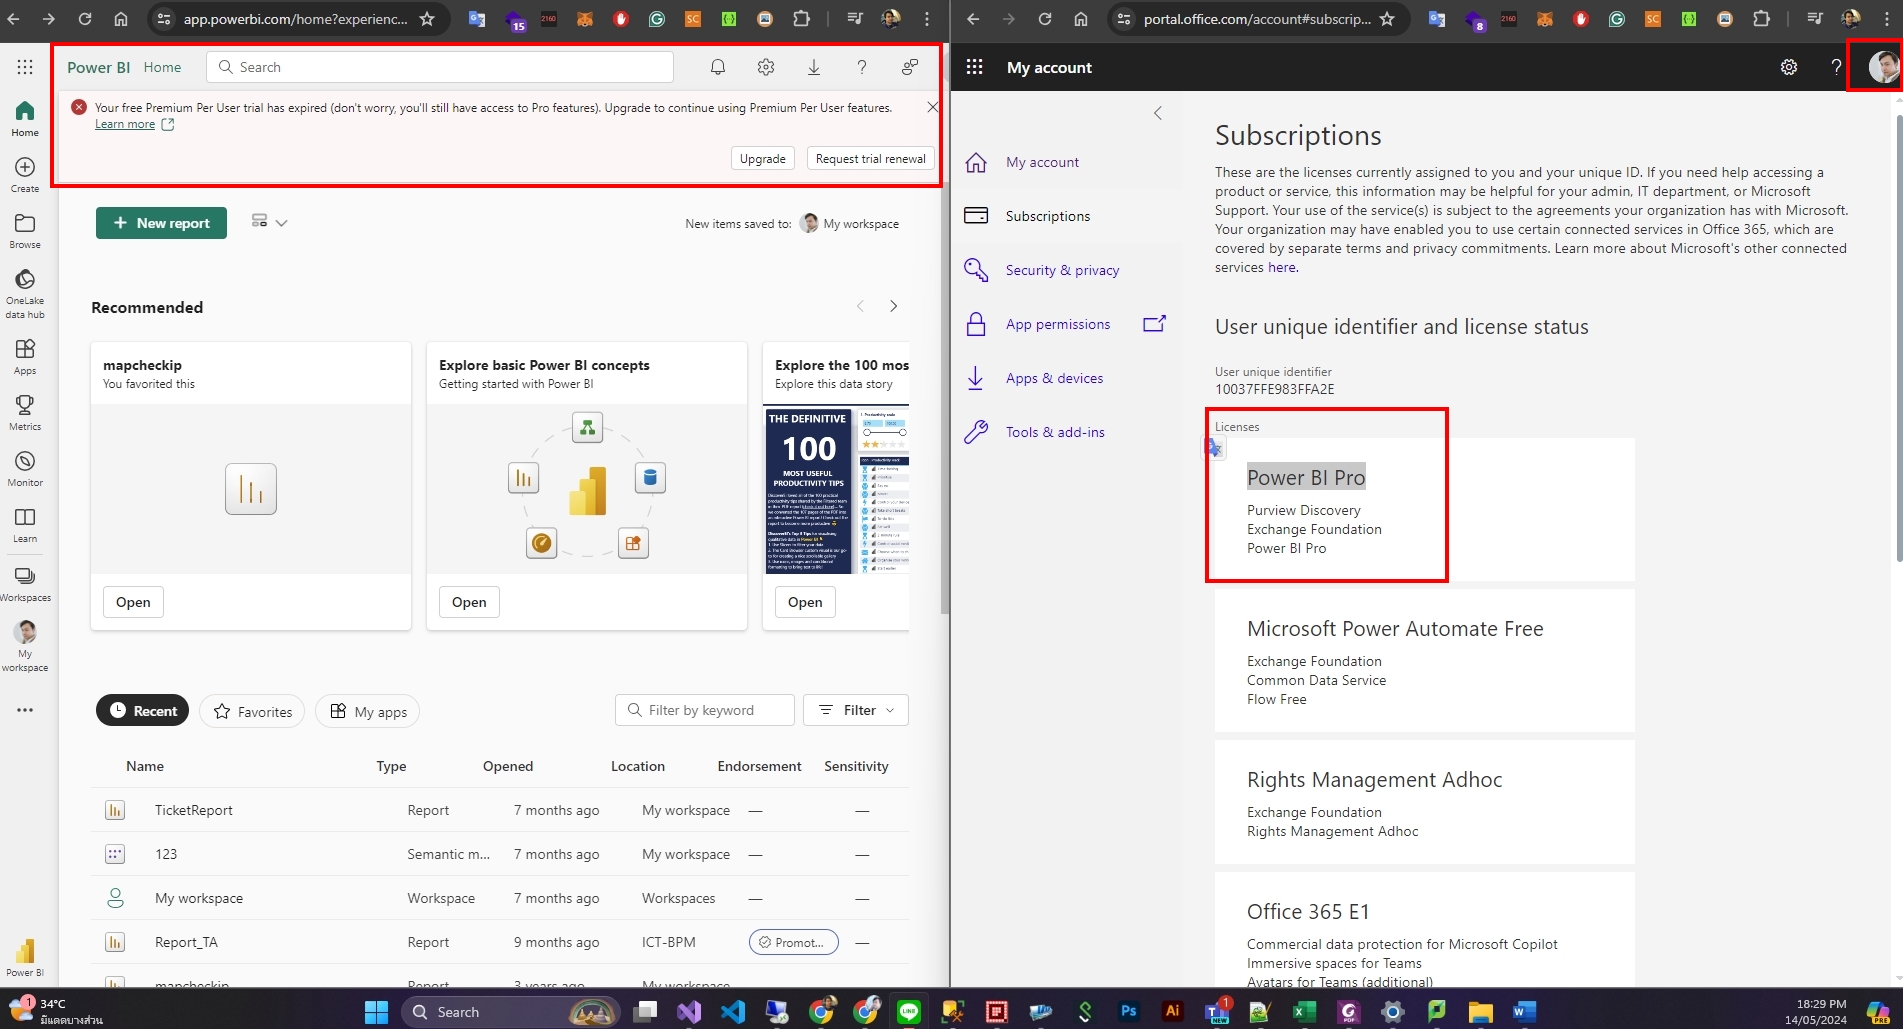Open Excel from the taskbar

tap(1304, 1012)
